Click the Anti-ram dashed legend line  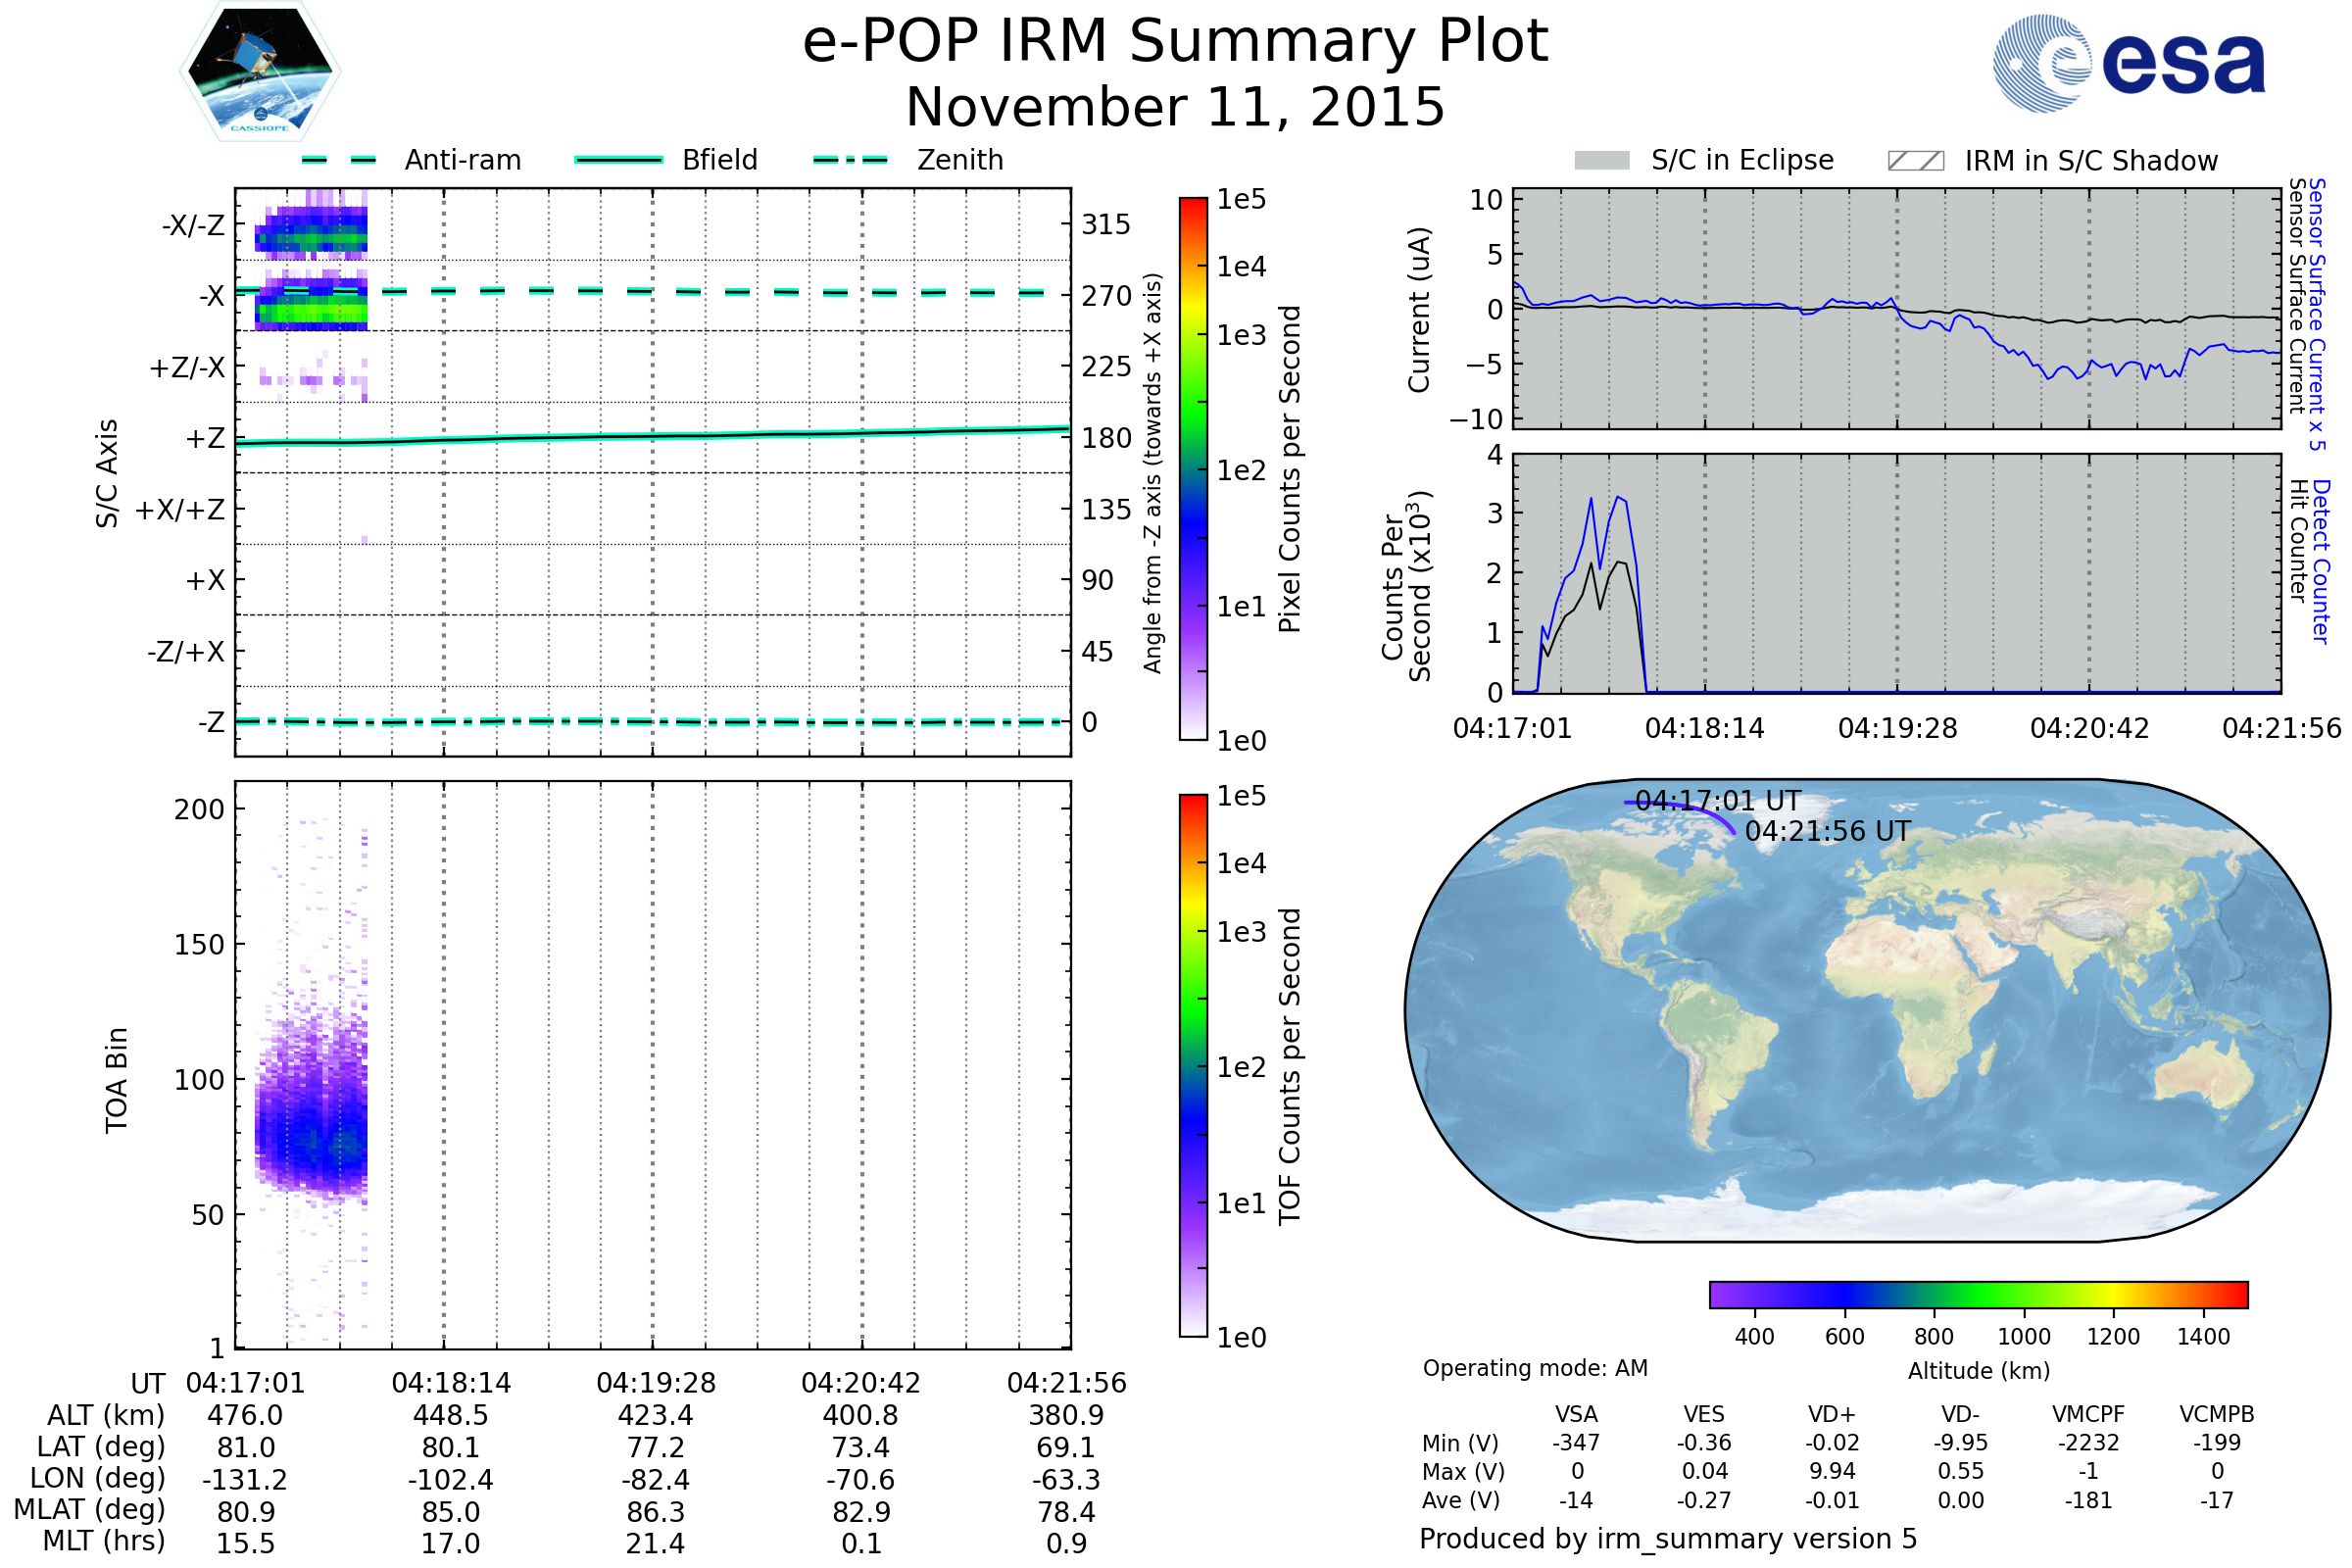coord(339,160)
